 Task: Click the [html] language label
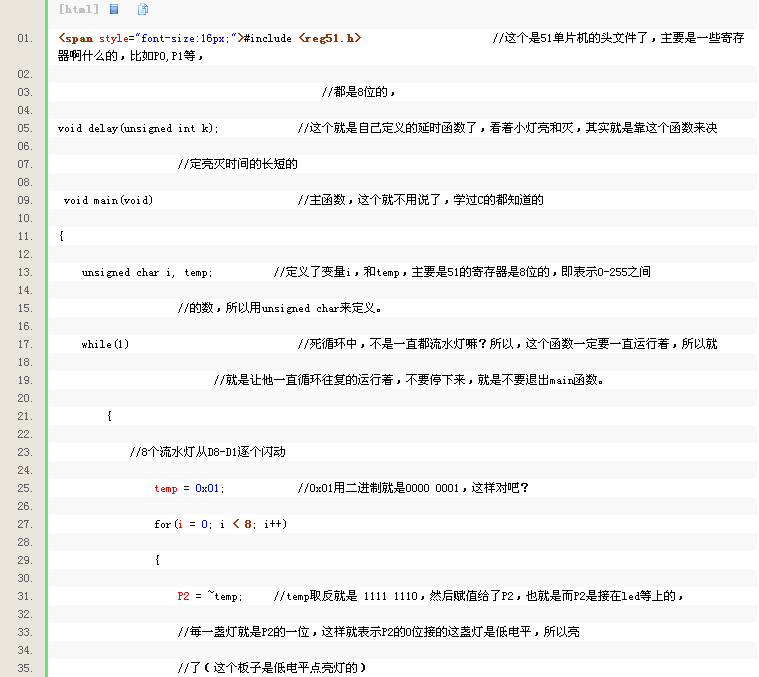(78, 9)
